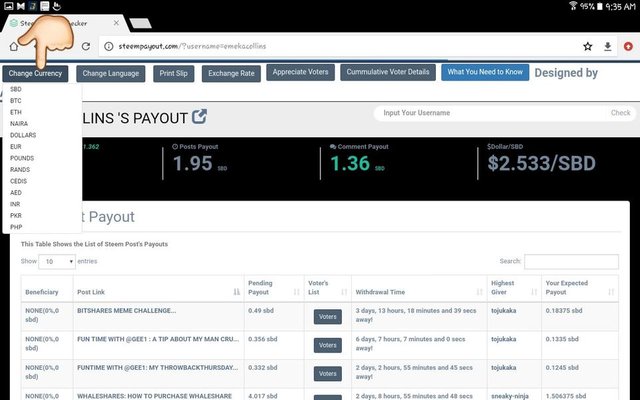Open WHALESHARES: HOW TO PURCHASE link
The width and height of the screenshot is (640, 400).
tap(154, 396)
